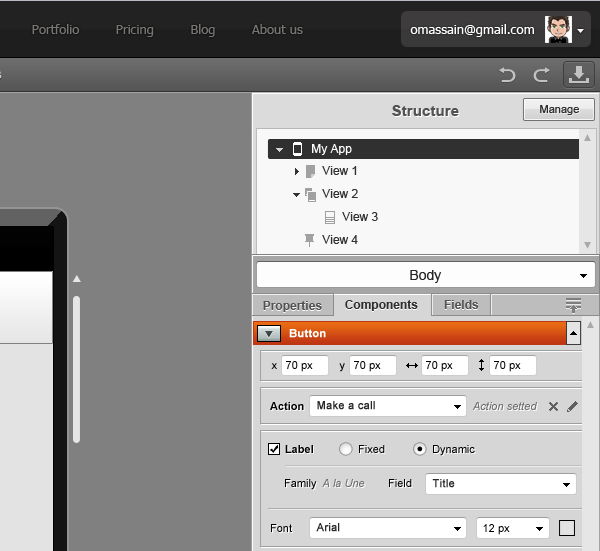This screenshot has width=600, height=551.
Task: Click the structure tree scroll down arrow
Action: [x=587, y=245]
